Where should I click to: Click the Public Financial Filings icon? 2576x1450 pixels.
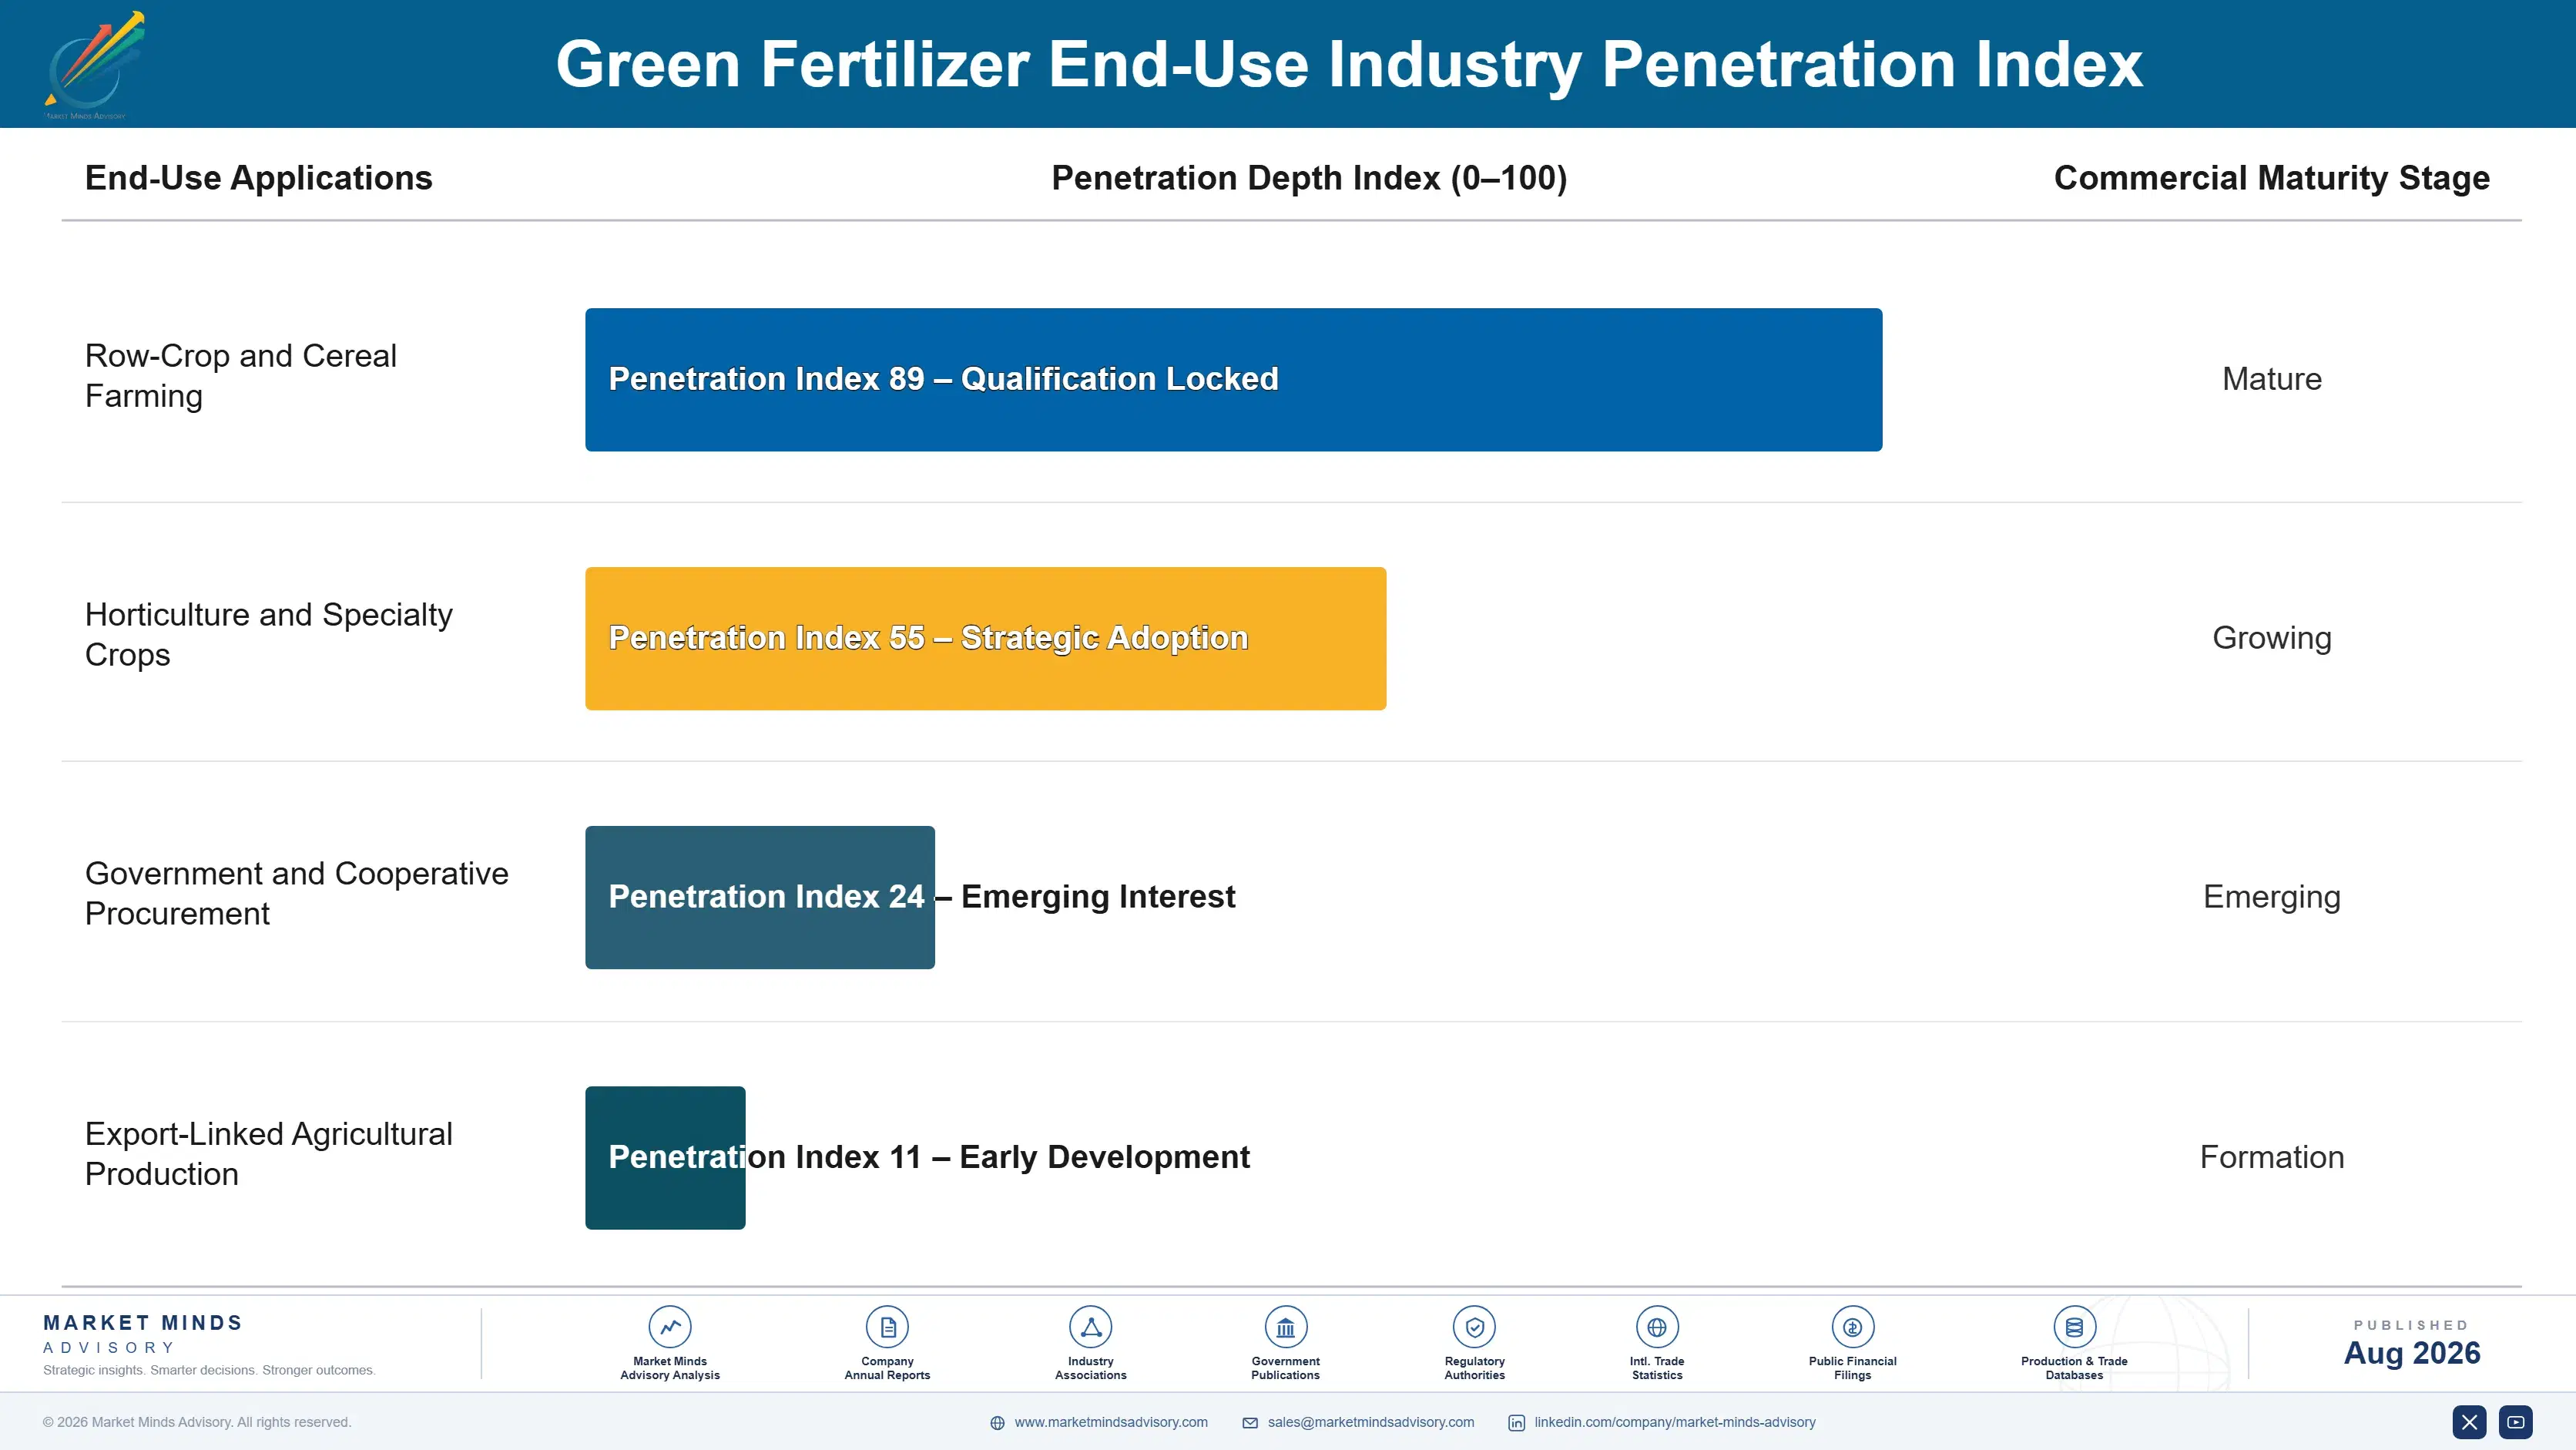click(x=1852, y=1327)
